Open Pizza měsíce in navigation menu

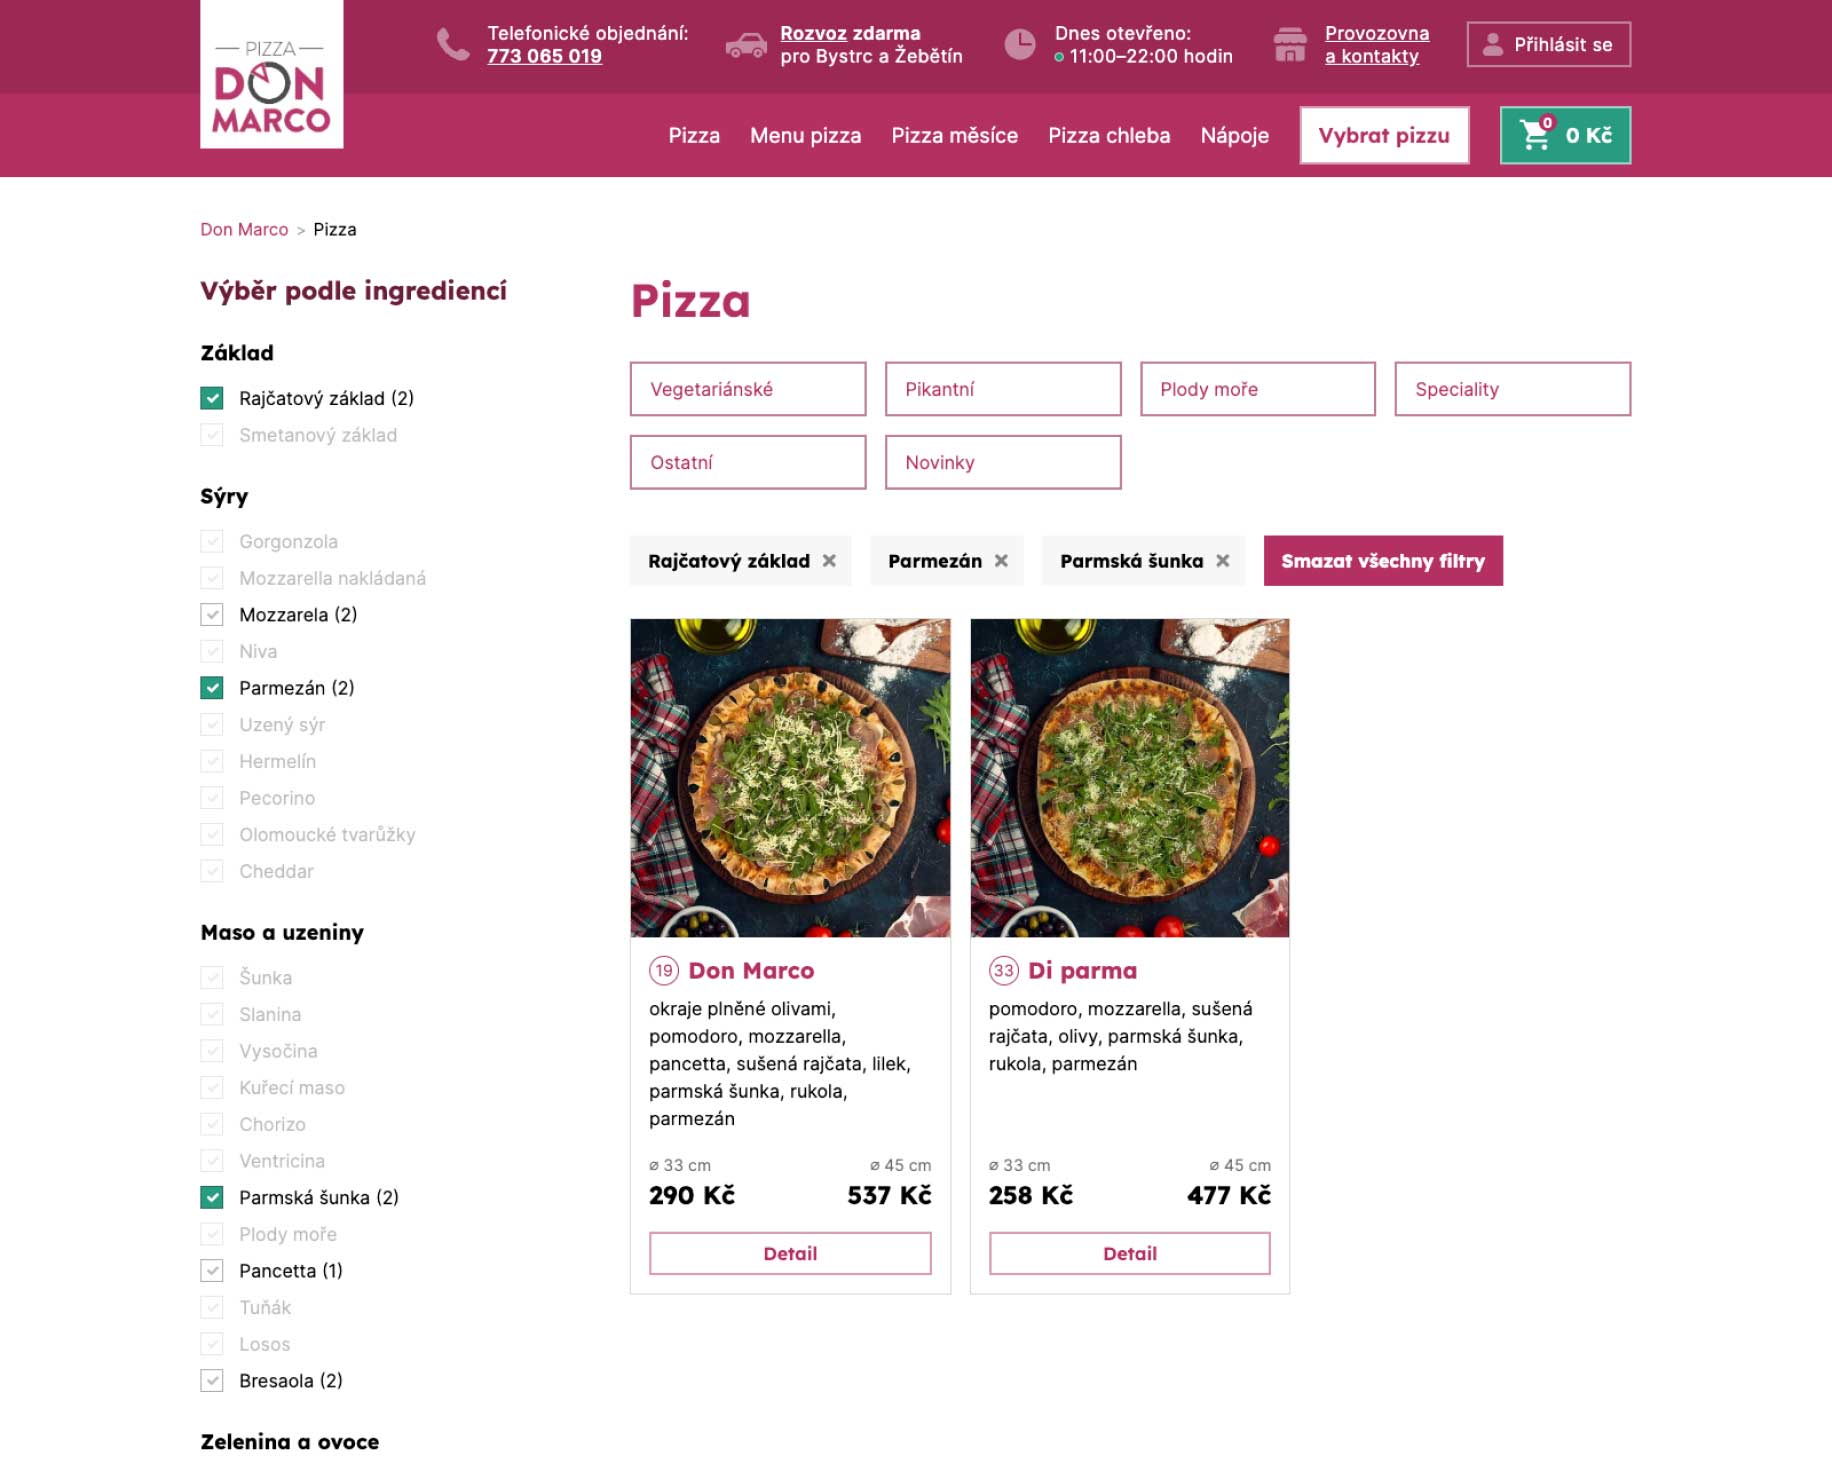[x=954, y=136]
